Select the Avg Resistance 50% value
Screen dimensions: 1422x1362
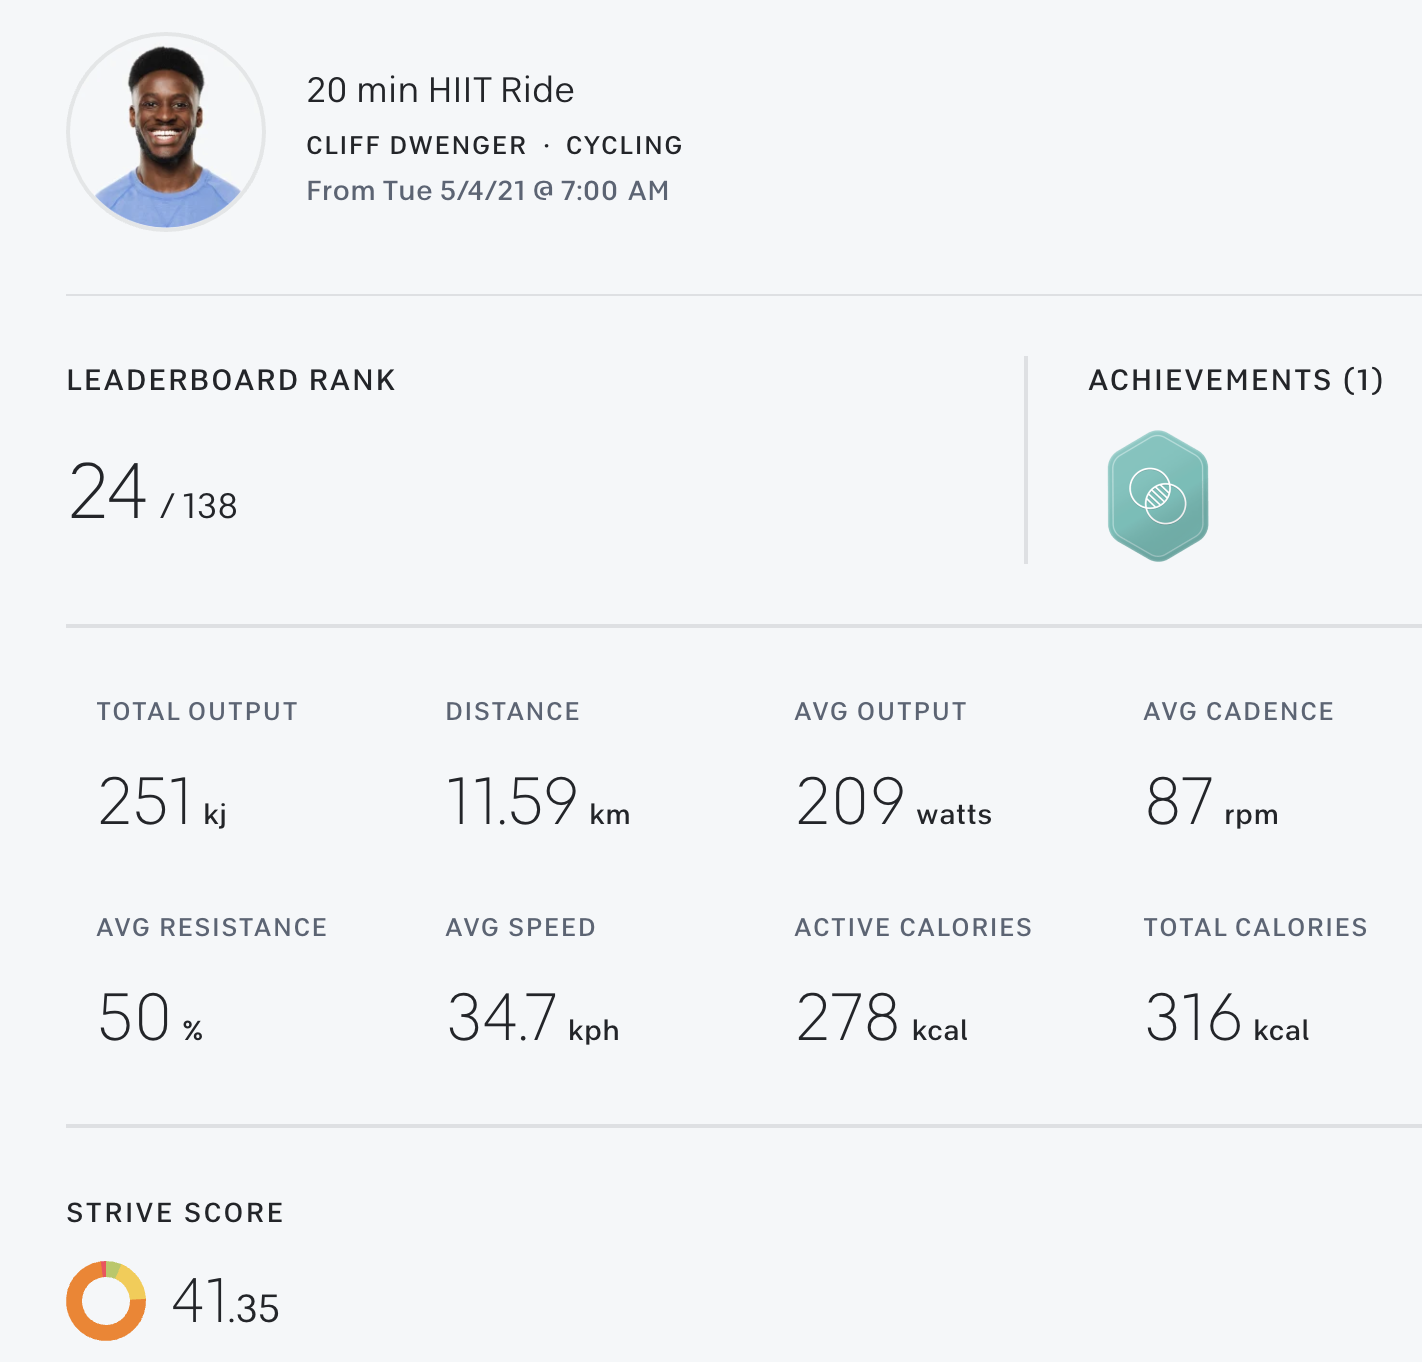(x=150, y=1018)
